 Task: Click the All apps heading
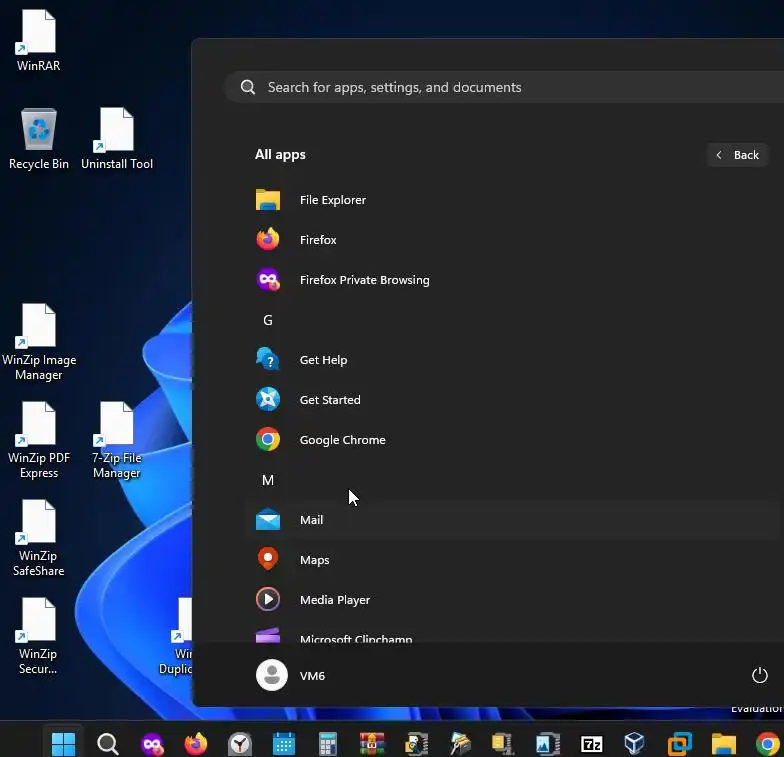tap(280, 154)
